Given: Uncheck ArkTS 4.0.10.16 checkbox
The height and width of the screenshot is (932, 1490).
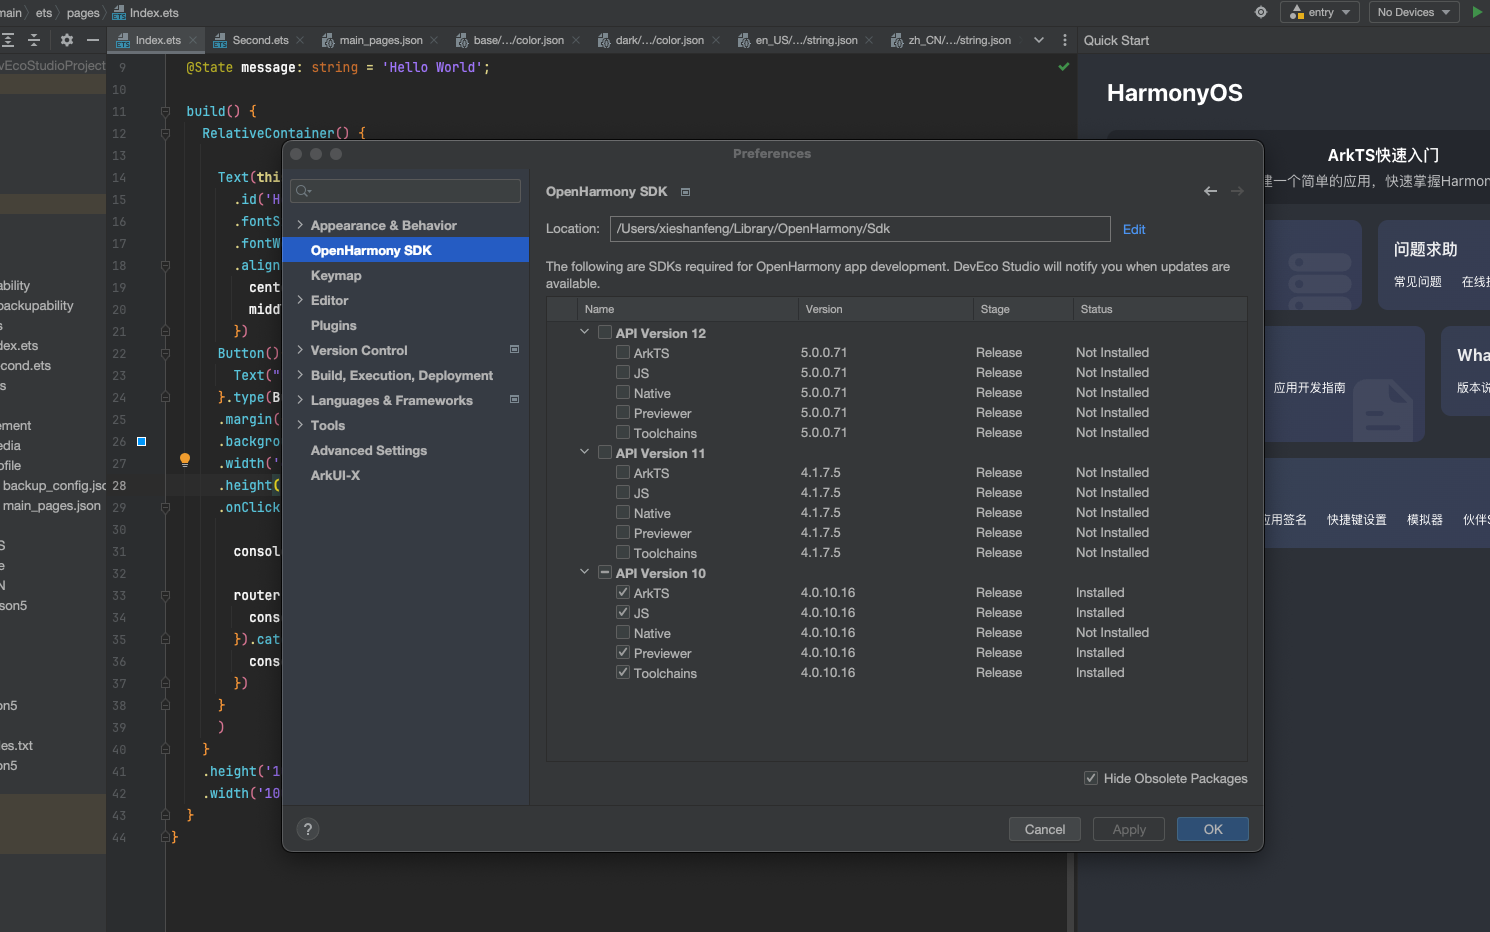Looking at the screenshot, I should tap(623, 593).
